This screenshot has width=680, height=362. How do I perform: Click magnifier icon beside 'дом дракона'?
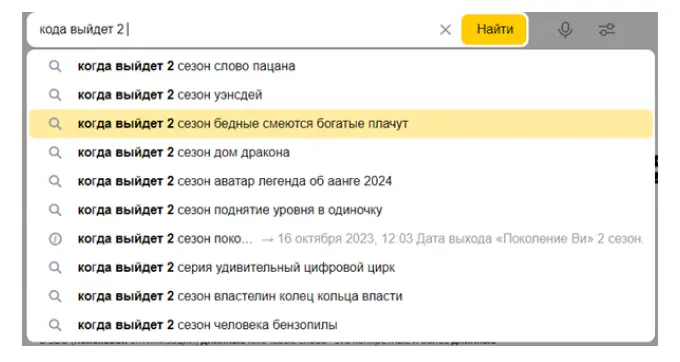pos(55,153)
